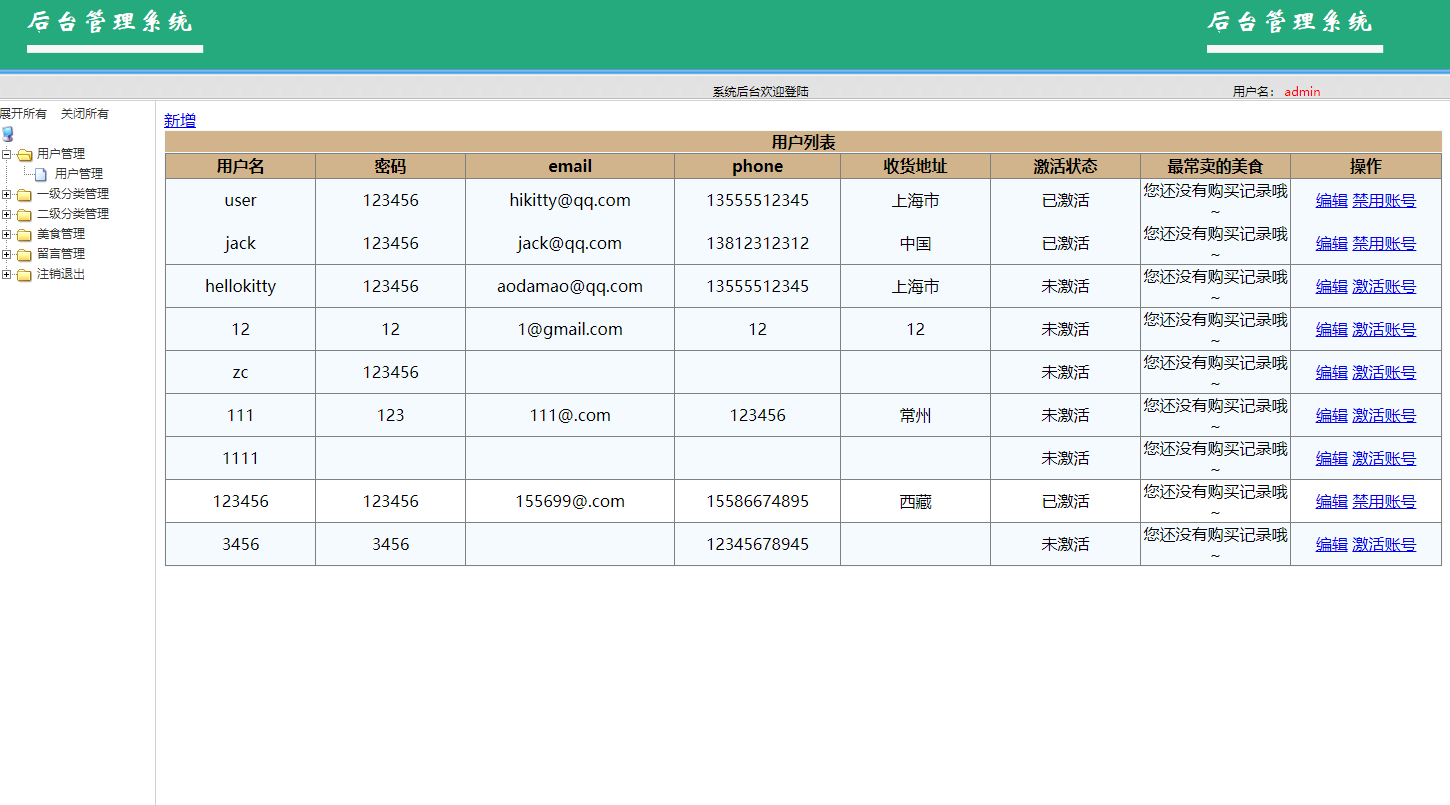The height and width of the screenshot is (805, 1450).
Task: Disable the account for user jack
Action: click(x=1384, y=242)
